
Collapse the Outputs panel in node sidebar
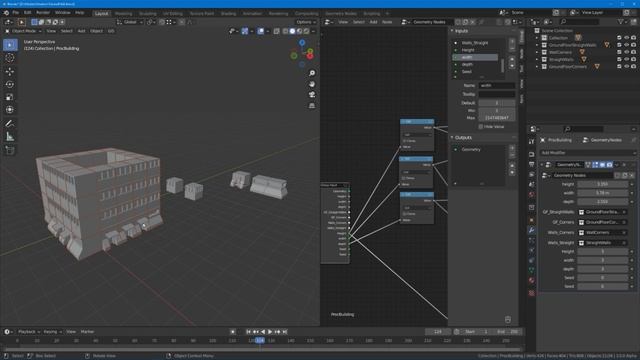click(x=452, y=138)
